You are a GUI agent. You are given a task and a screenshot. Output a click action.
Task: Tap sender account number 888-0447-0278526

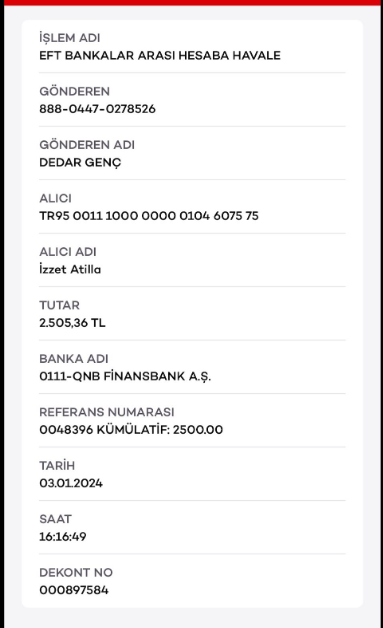[x=97, y=109]
